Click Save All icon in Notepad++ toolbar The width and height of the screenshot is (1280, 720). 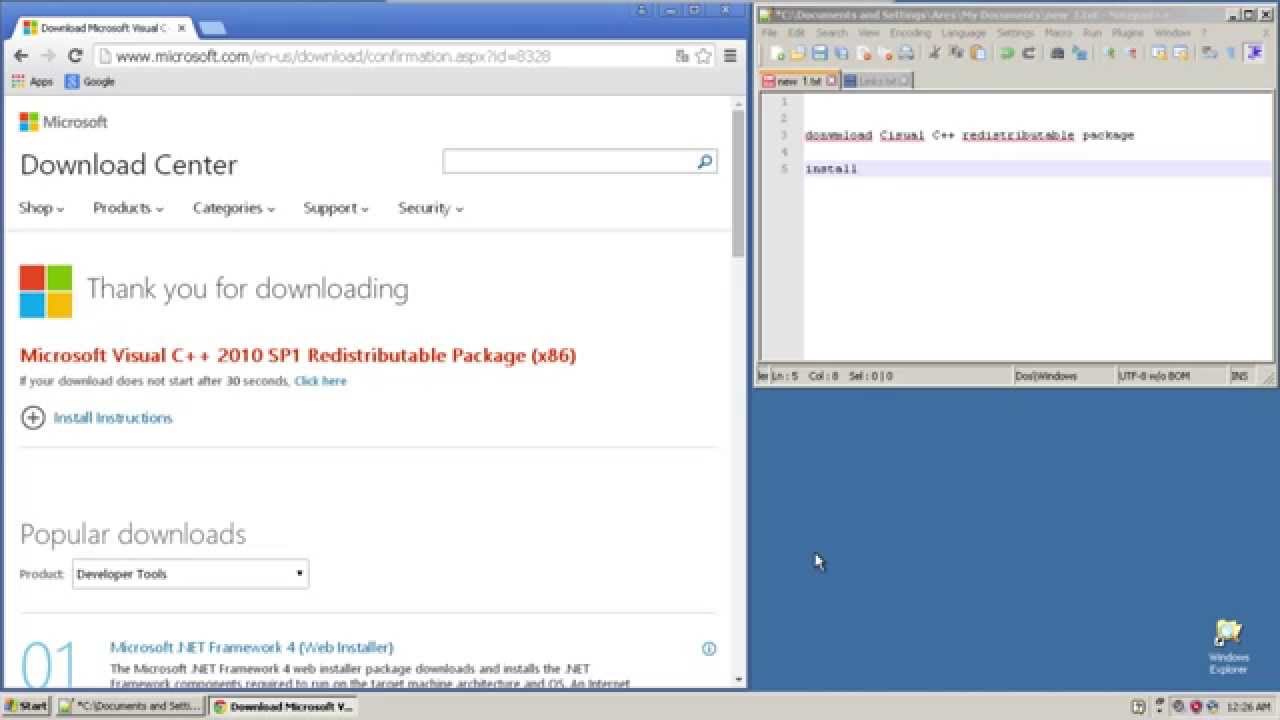[841, 53]
